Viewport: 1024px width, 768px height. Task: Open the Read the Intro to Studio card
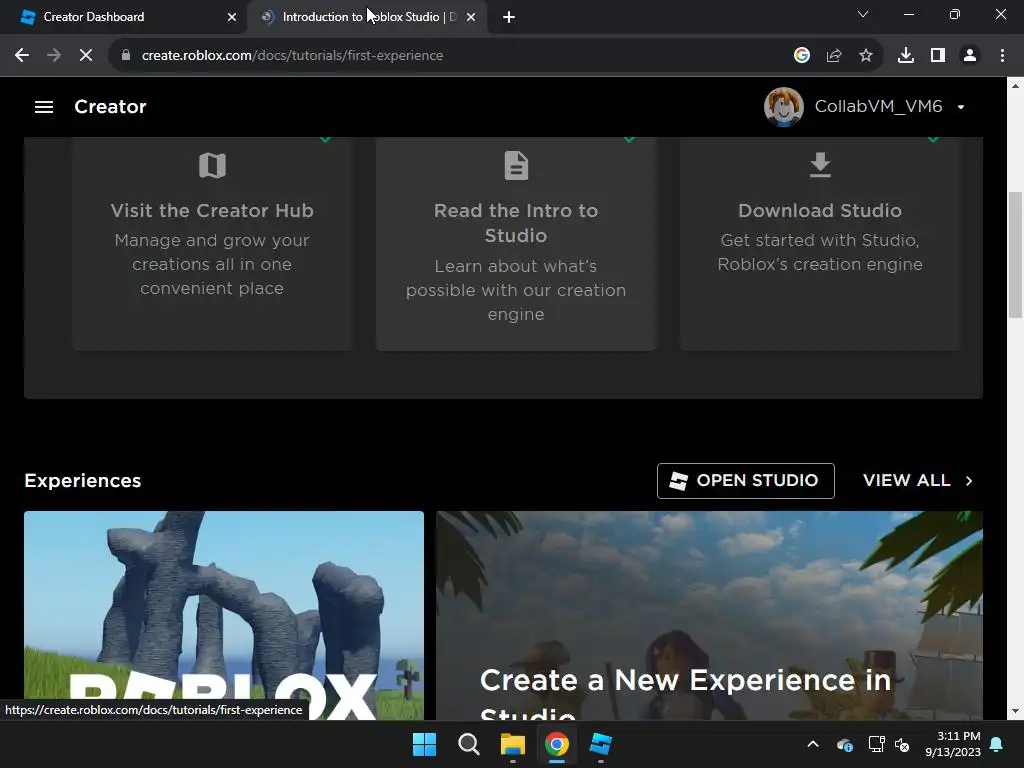[x=516, y=244]
